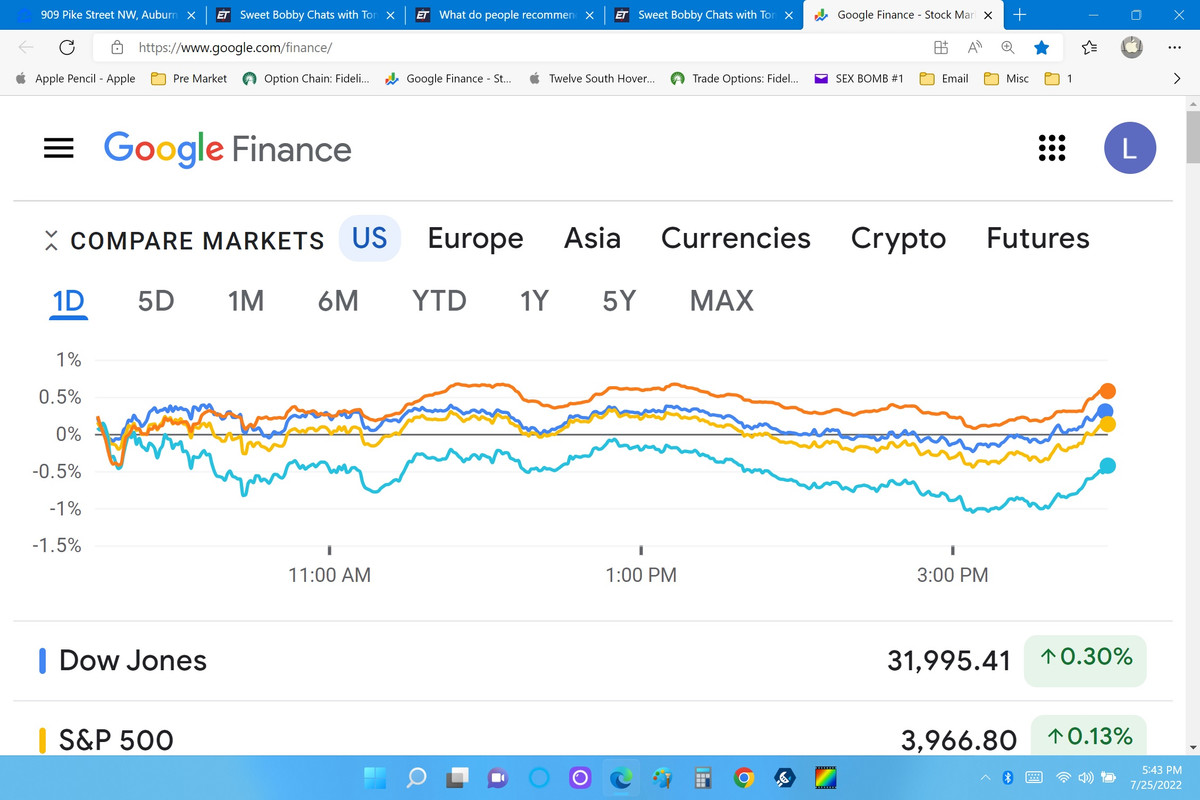Select the Currencies tab
The image size is (1200, 800).
pyautogui.click(x=736, y=238)
